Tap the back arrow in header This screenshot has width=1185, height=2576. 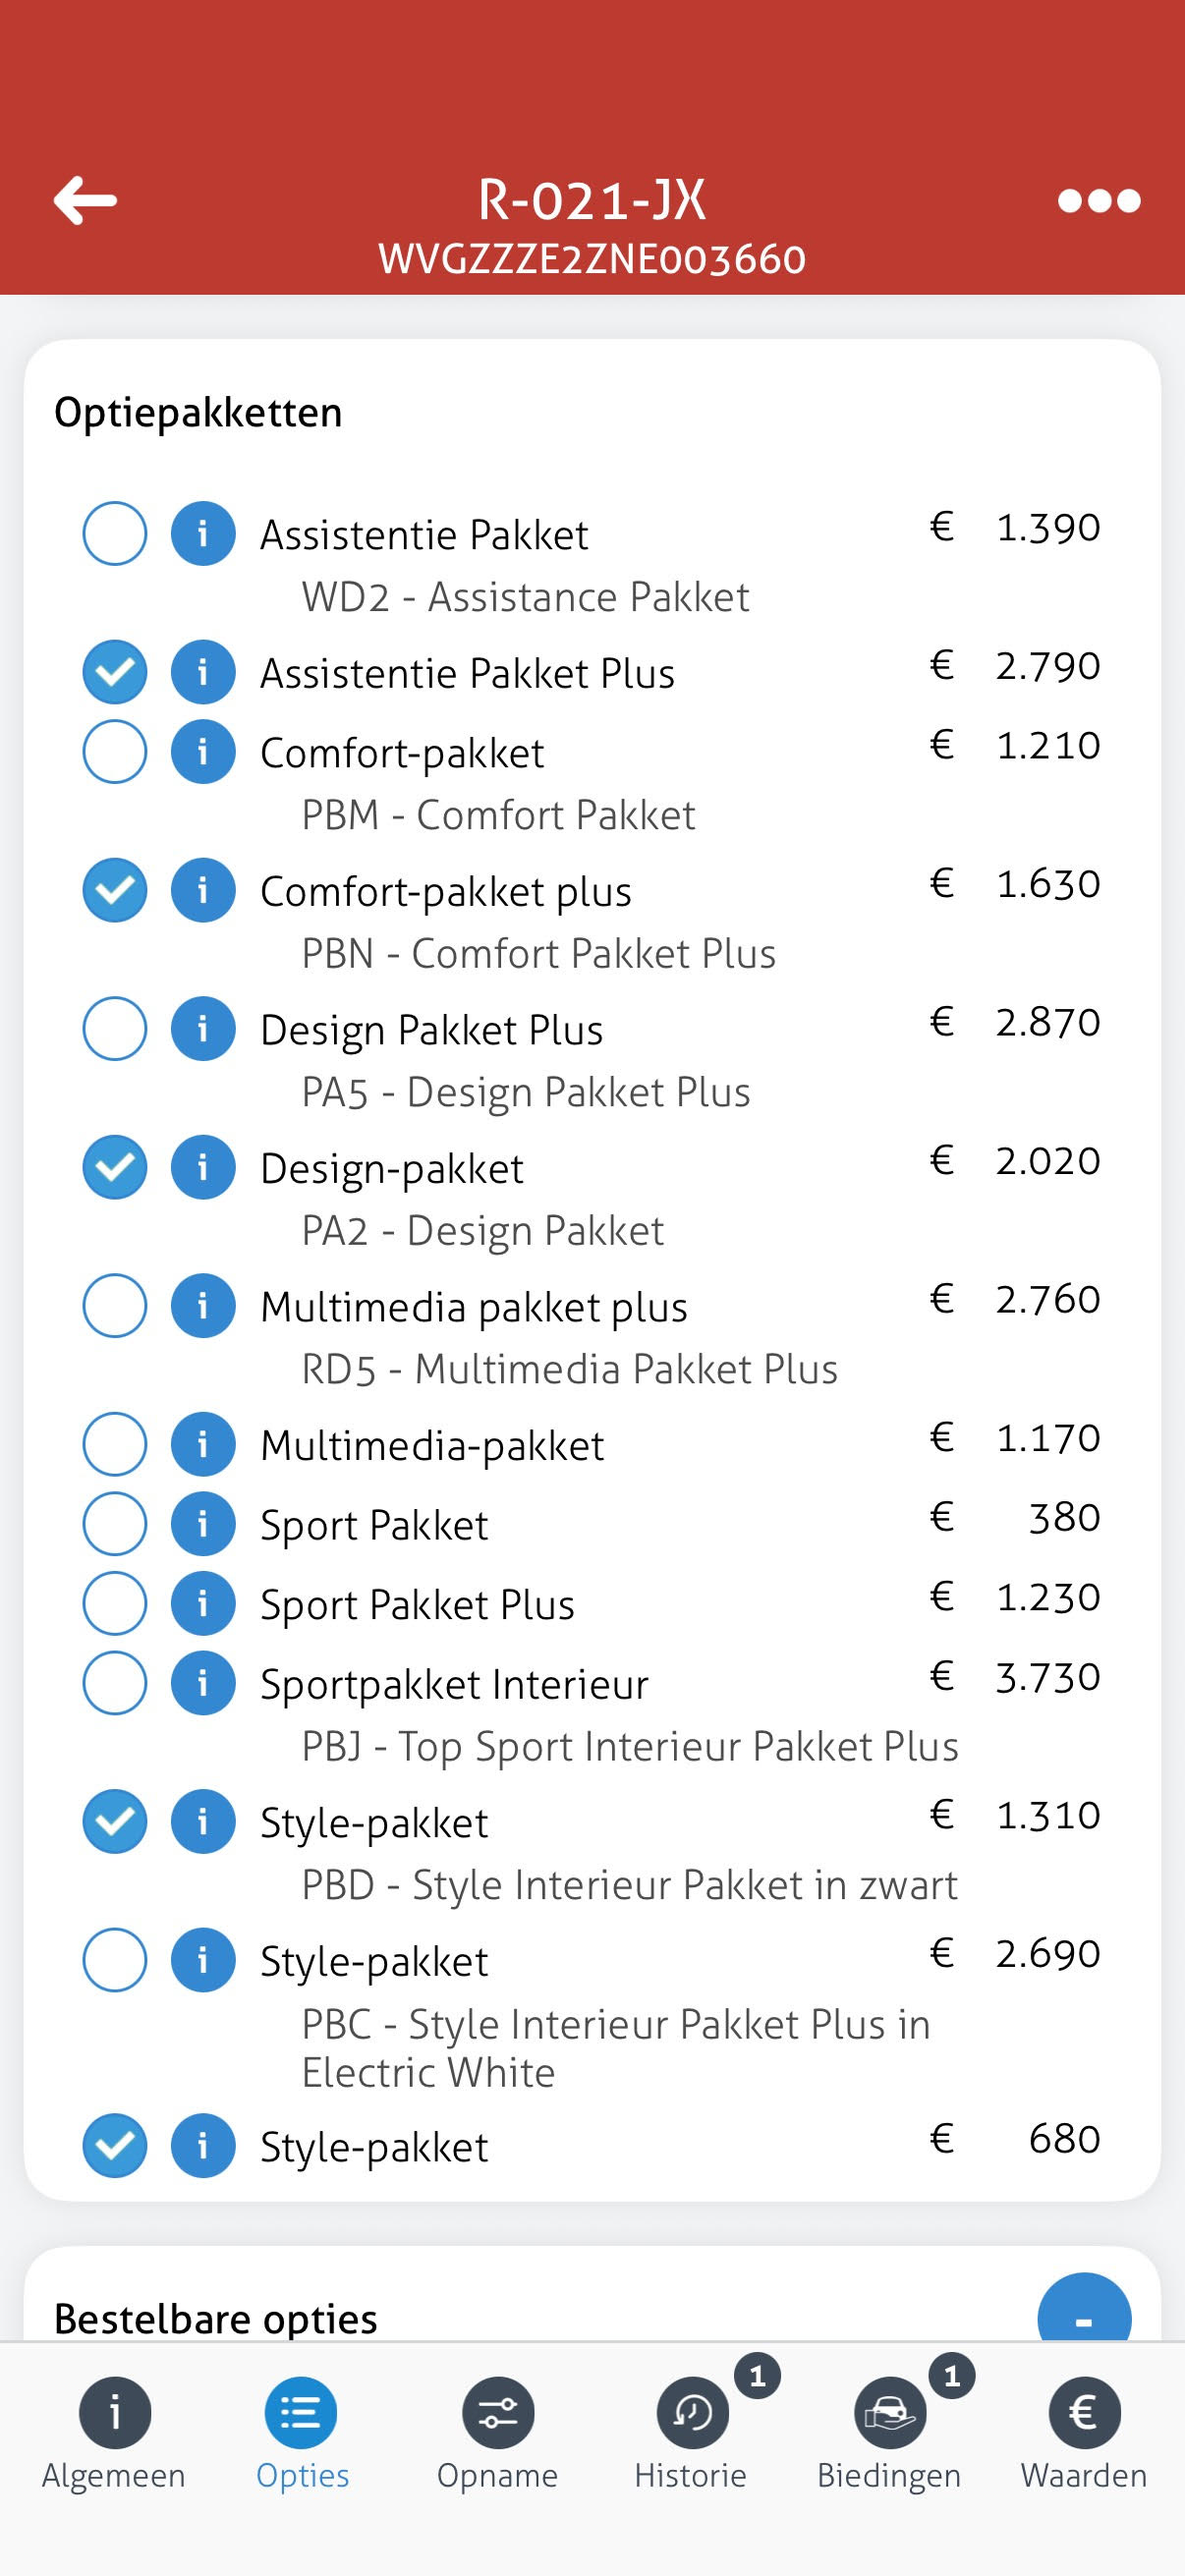pos(85,200)
